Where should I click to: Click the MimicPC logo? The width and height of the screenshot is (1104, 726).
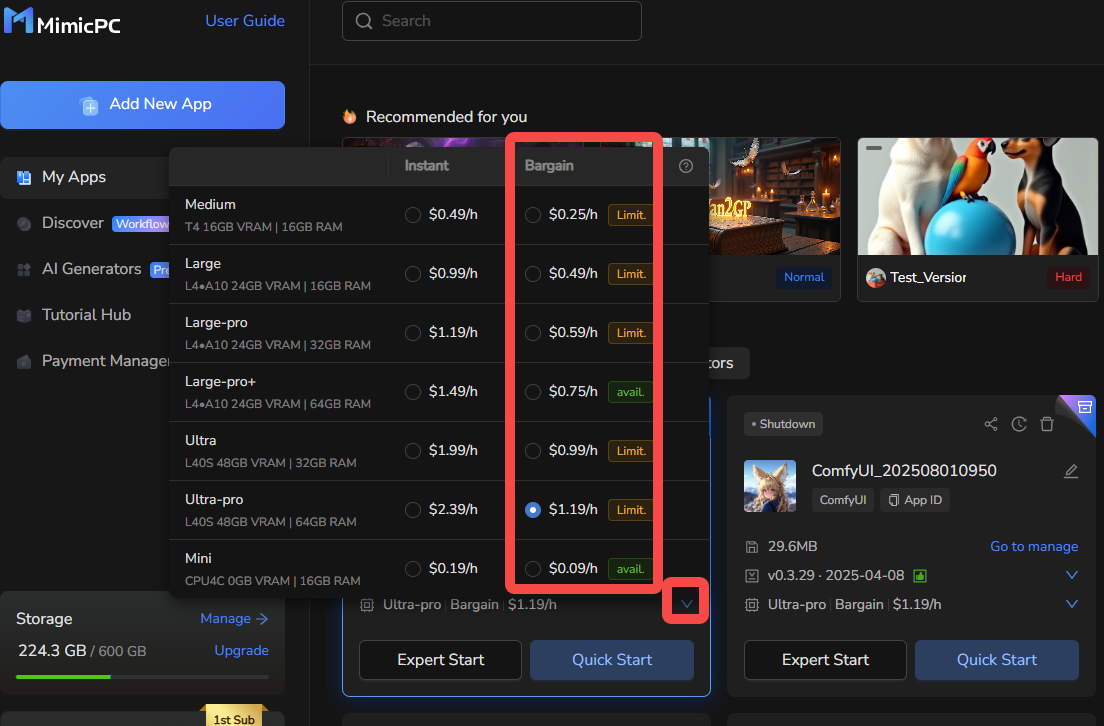pyautogui.click(x=62, y=22)
